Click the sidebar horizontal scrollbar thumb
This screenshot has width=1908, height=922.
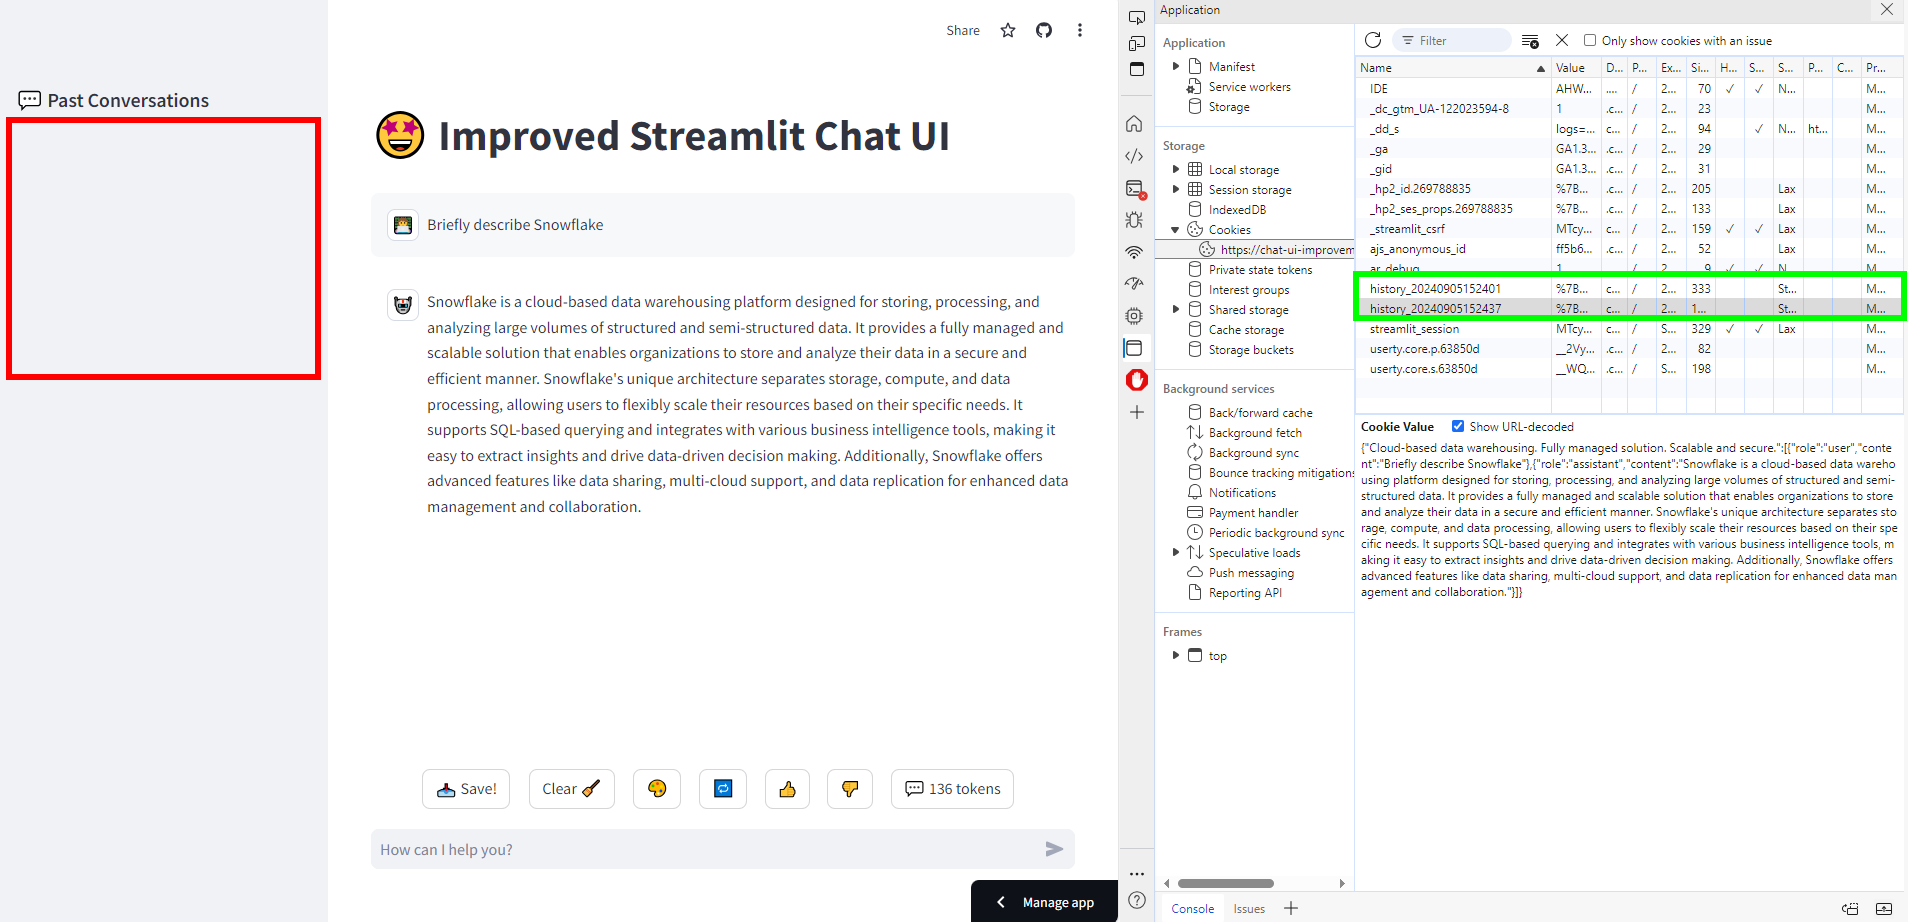(x=1226, y=884)
